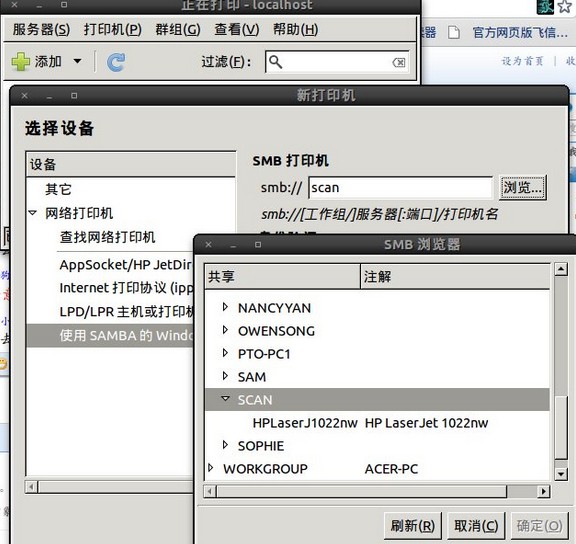Open the 服务器(S) menu
Viewport: 576px width, 544px height.
coord(41,29)
